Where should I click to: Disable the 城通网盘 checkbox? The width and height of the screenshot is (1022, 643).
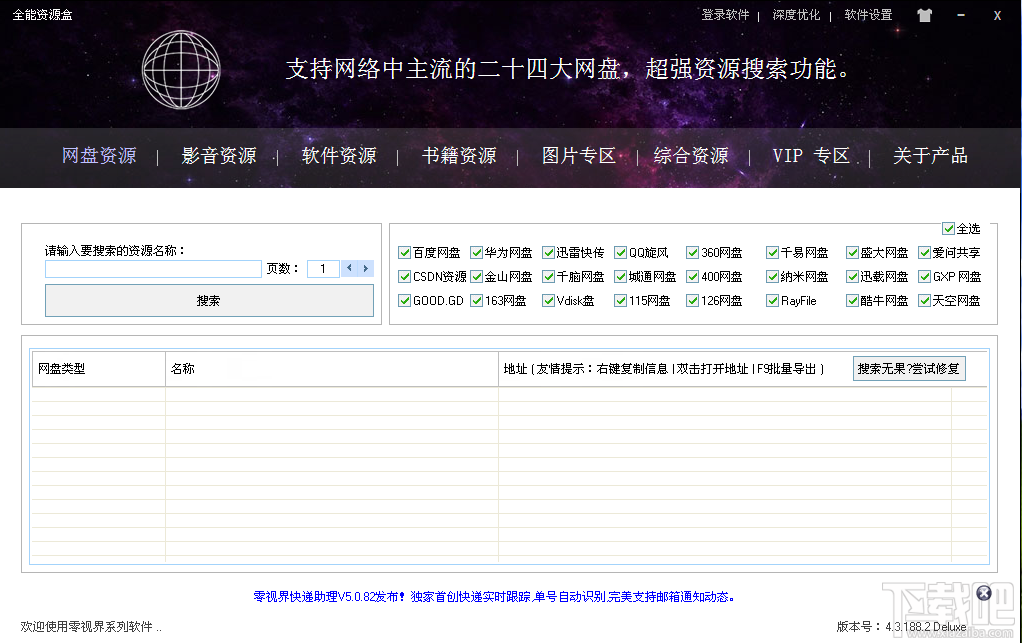[620, 277]
